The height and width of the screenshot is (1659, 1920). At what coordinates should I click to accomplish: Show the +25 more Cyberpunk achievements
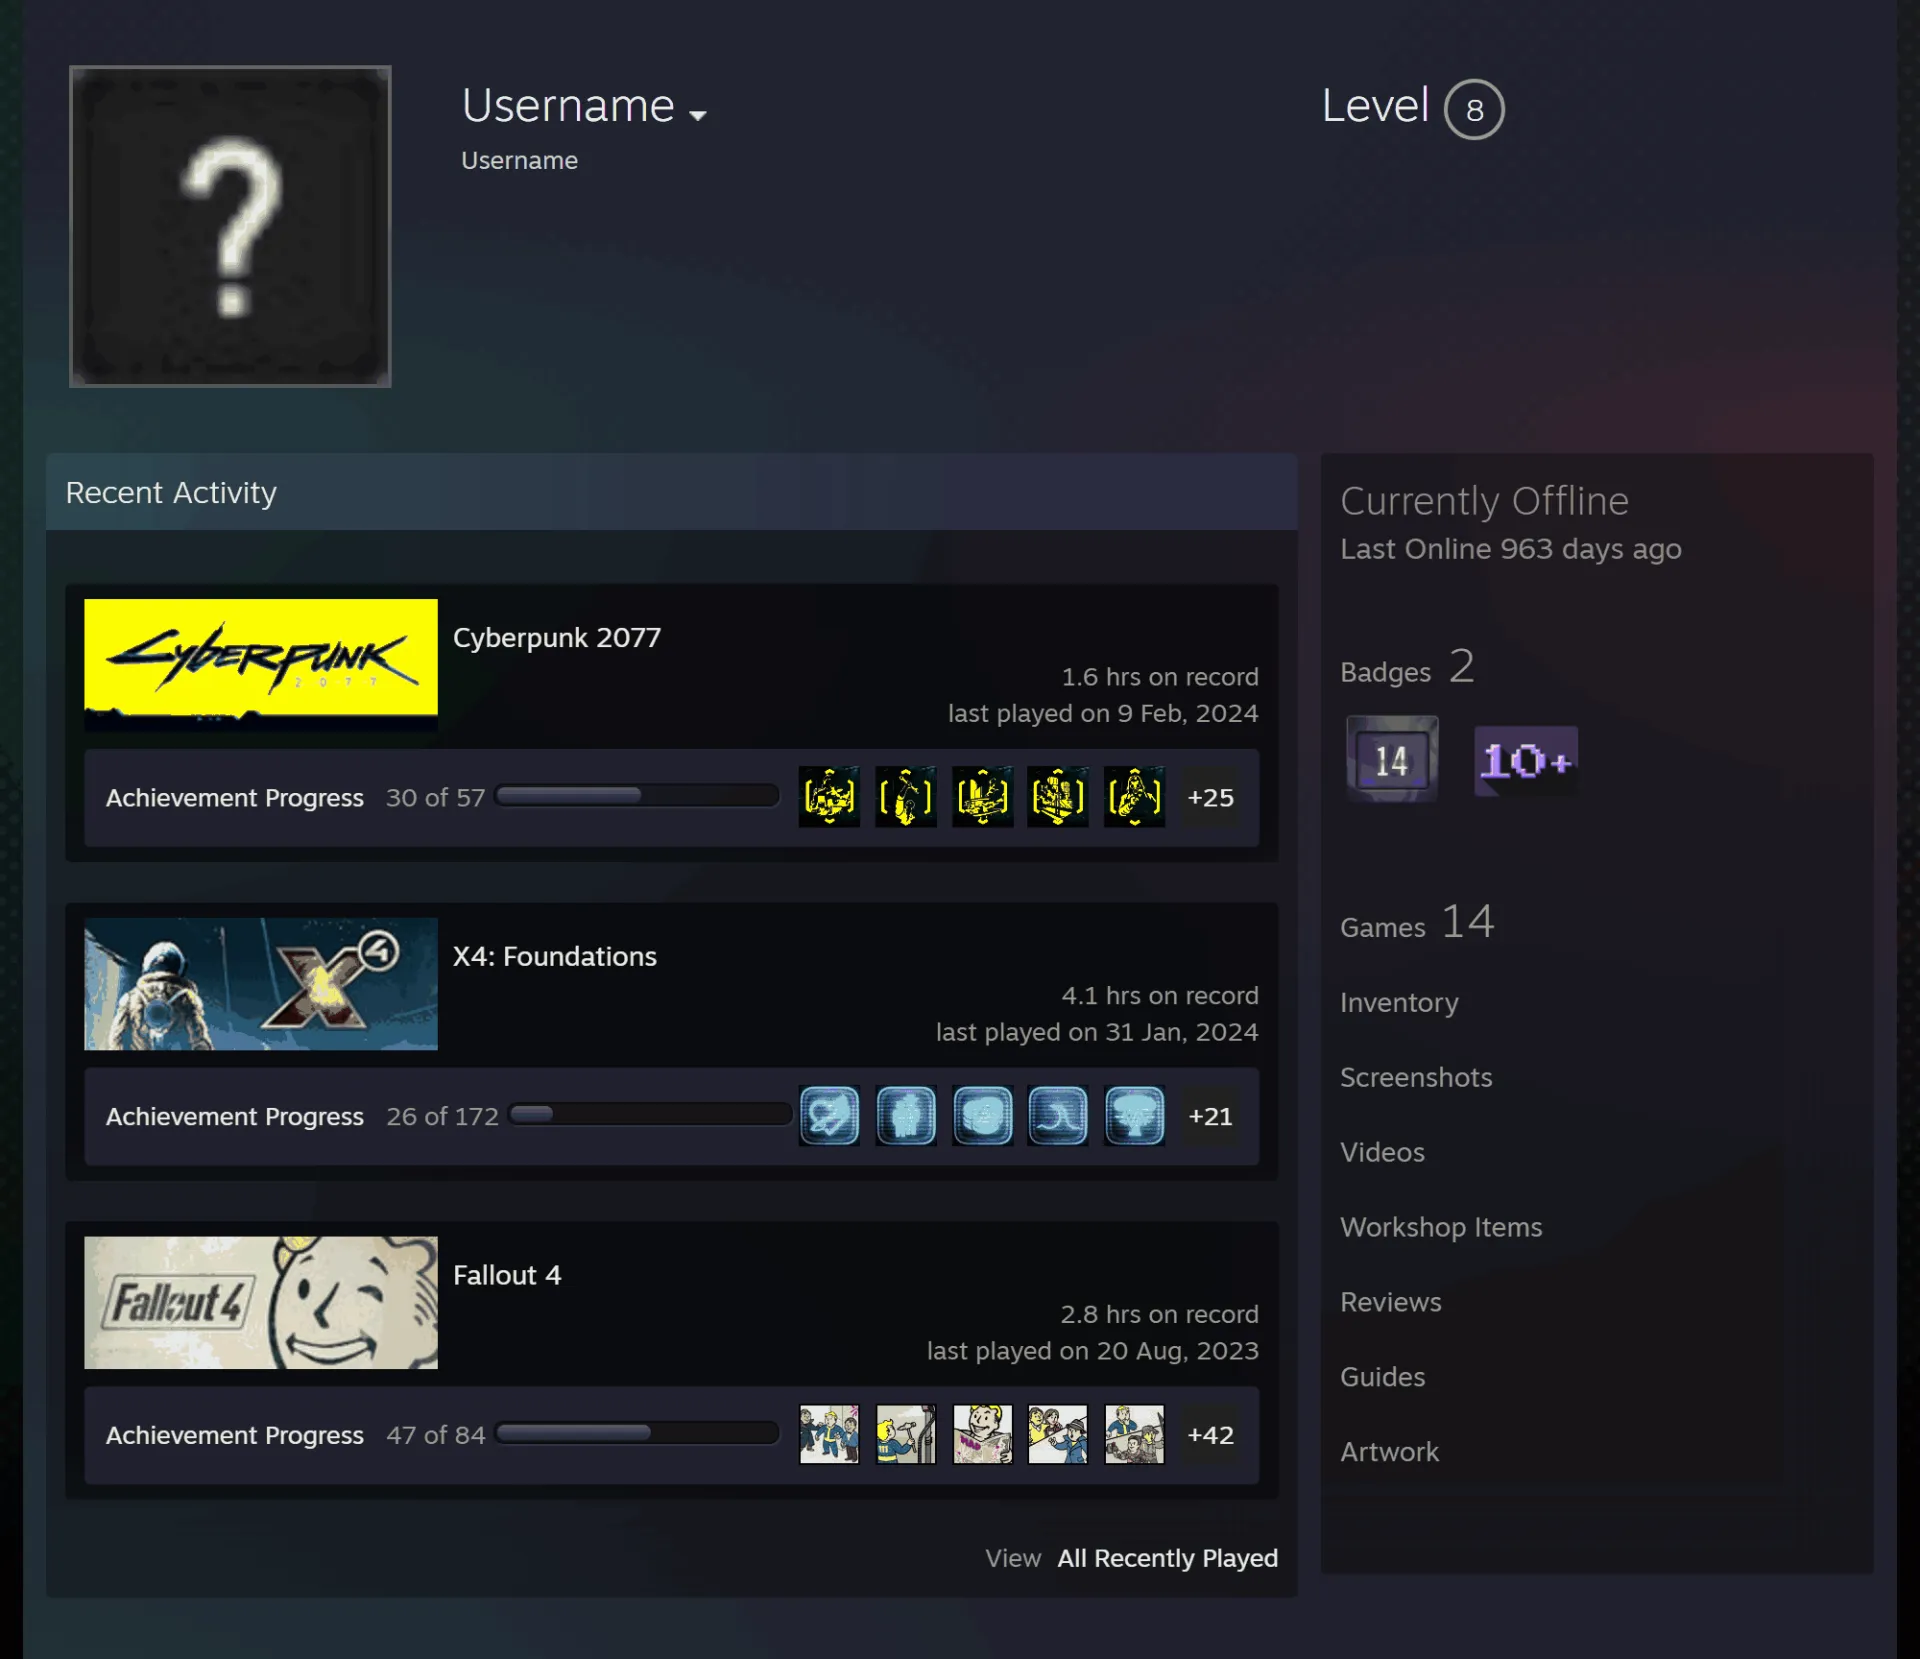tap(1210, 797)
